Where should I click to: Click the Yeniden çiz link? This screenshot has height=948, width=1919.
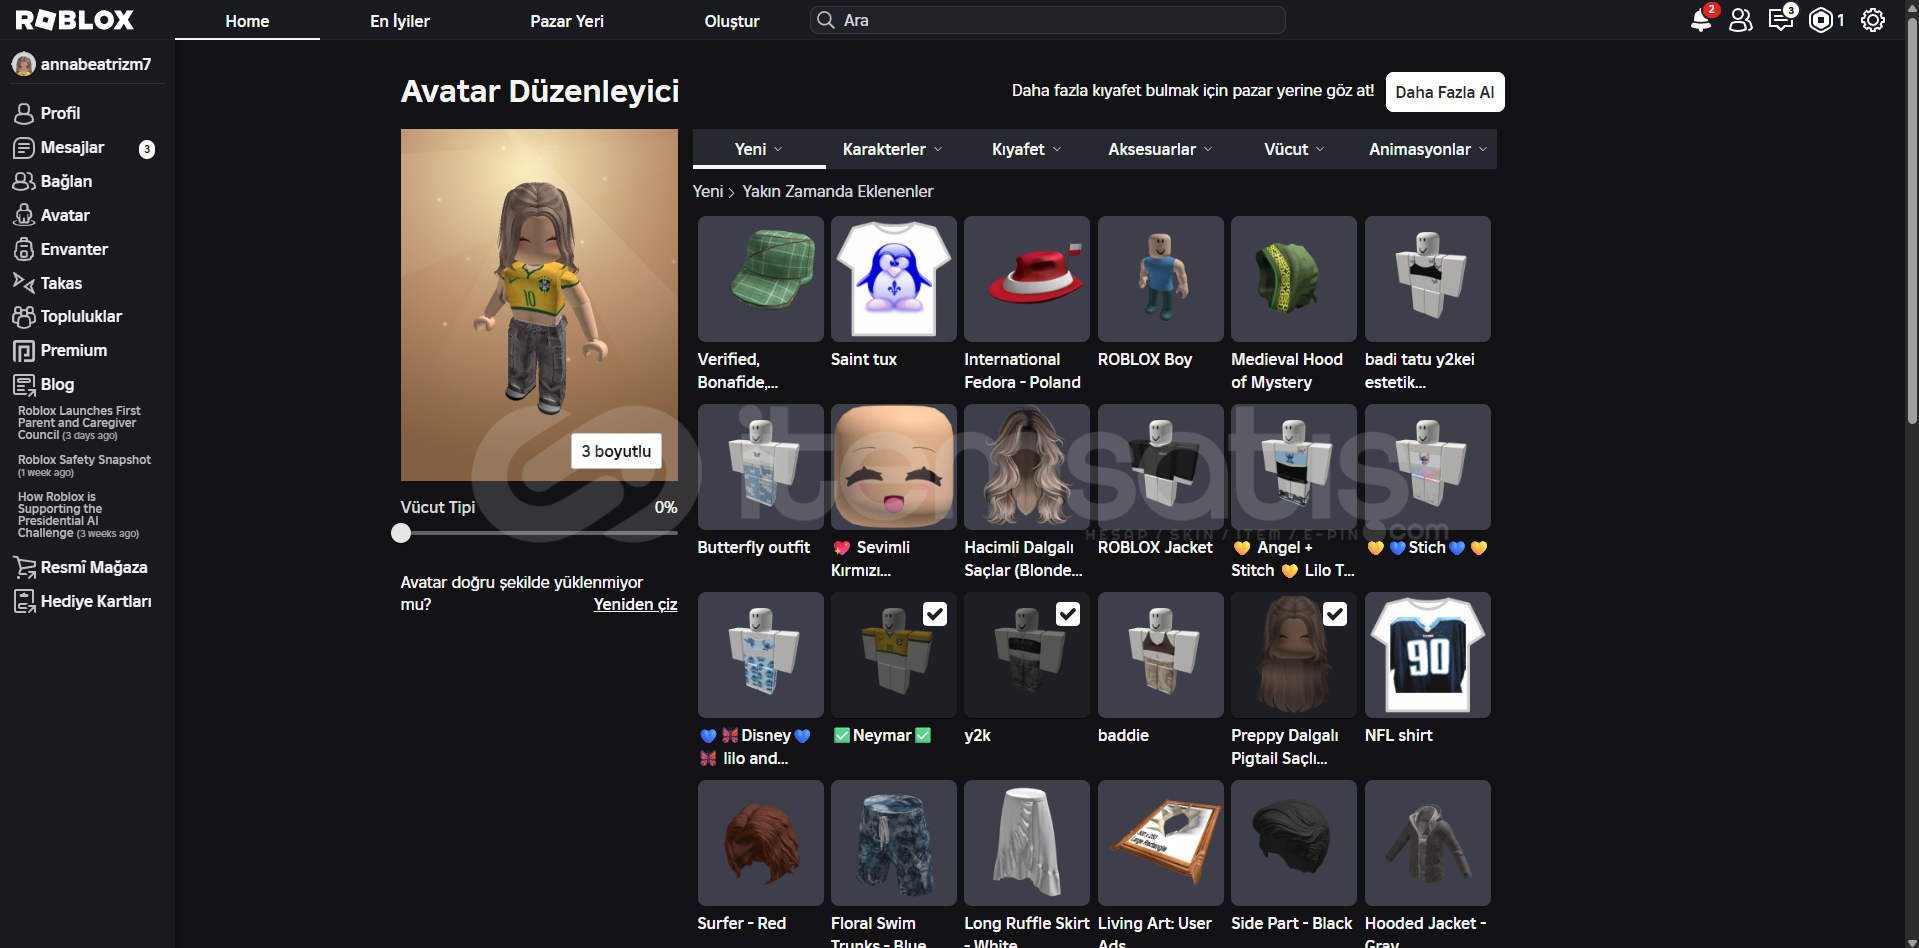(x=635, y=604)
